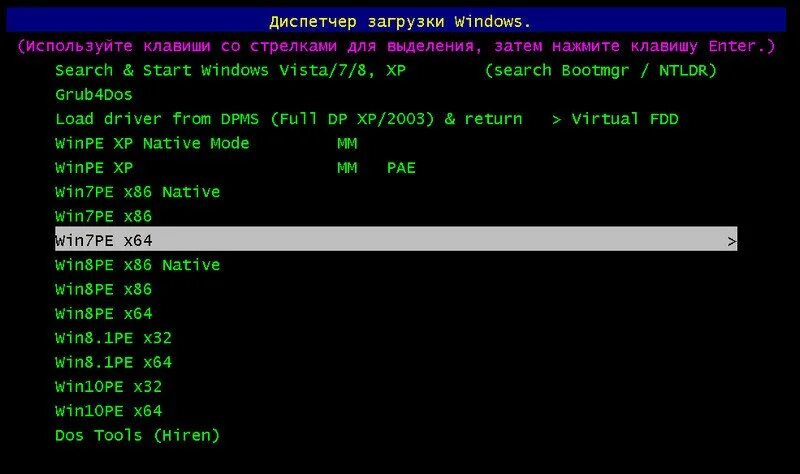Click highlighted Win7PE x64 entry
Viewport: 800px width, 474px height.
(x=396, y=239)
